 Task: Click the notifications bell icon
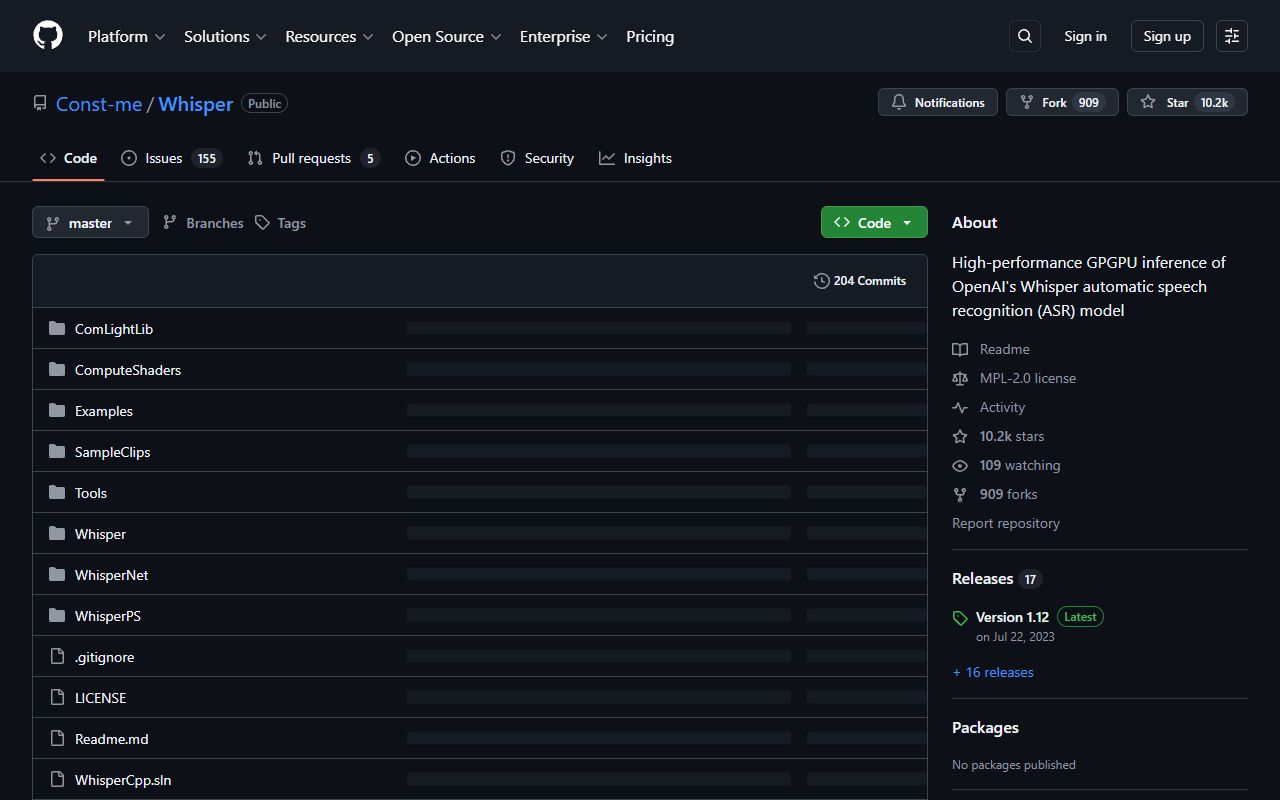point(898,102)
